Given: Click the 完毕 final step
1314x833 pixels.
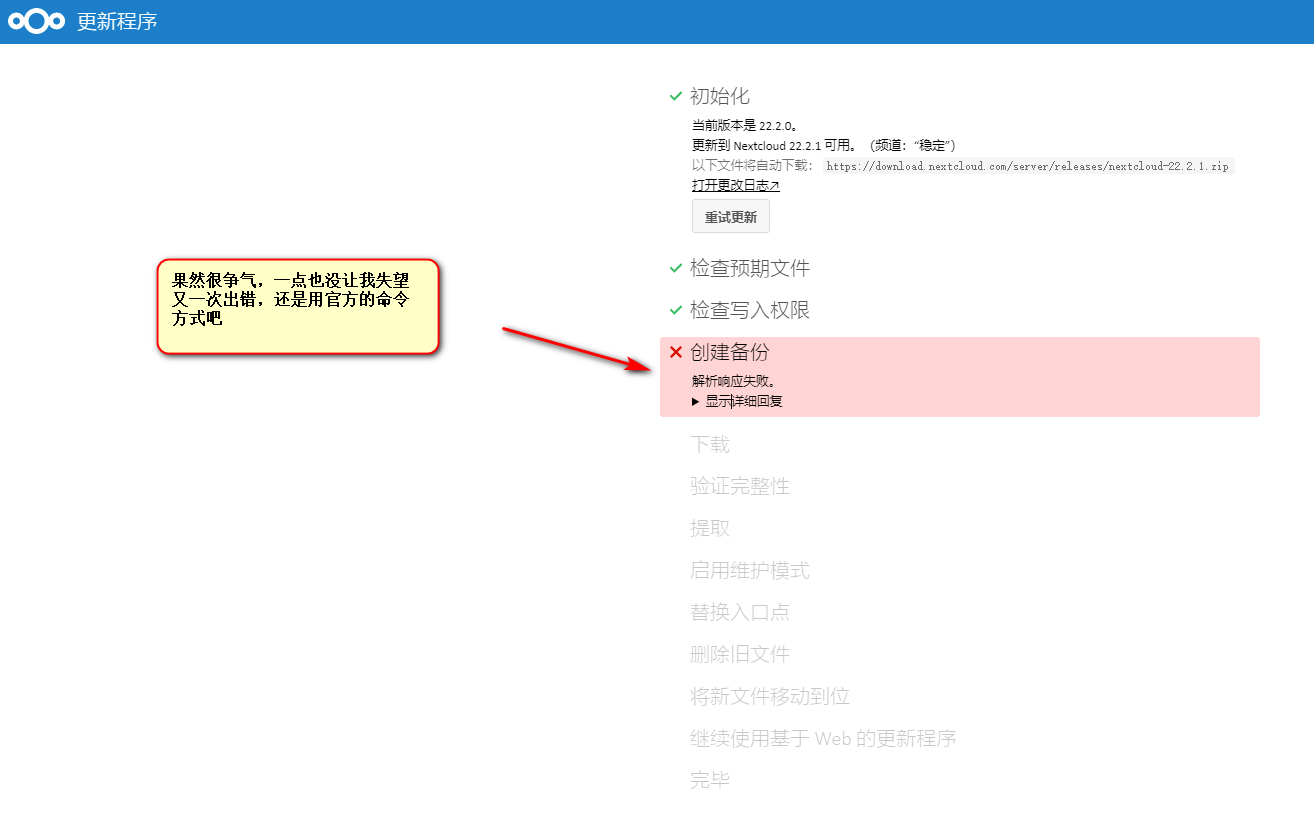Looking at the screenshot, I should click(710, 781).
